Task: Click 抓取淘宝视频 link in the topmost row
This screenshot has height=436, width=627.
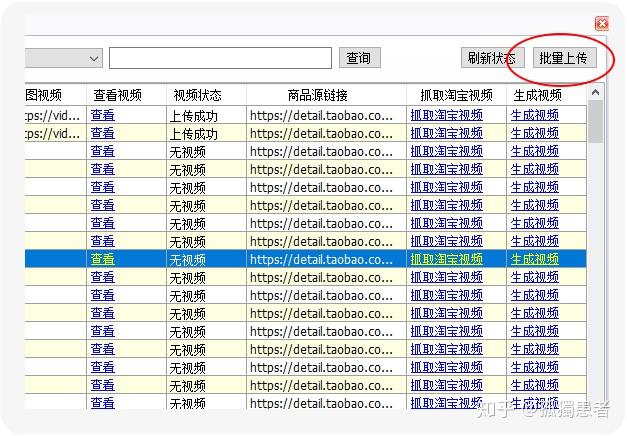Action: coord(446,115)
